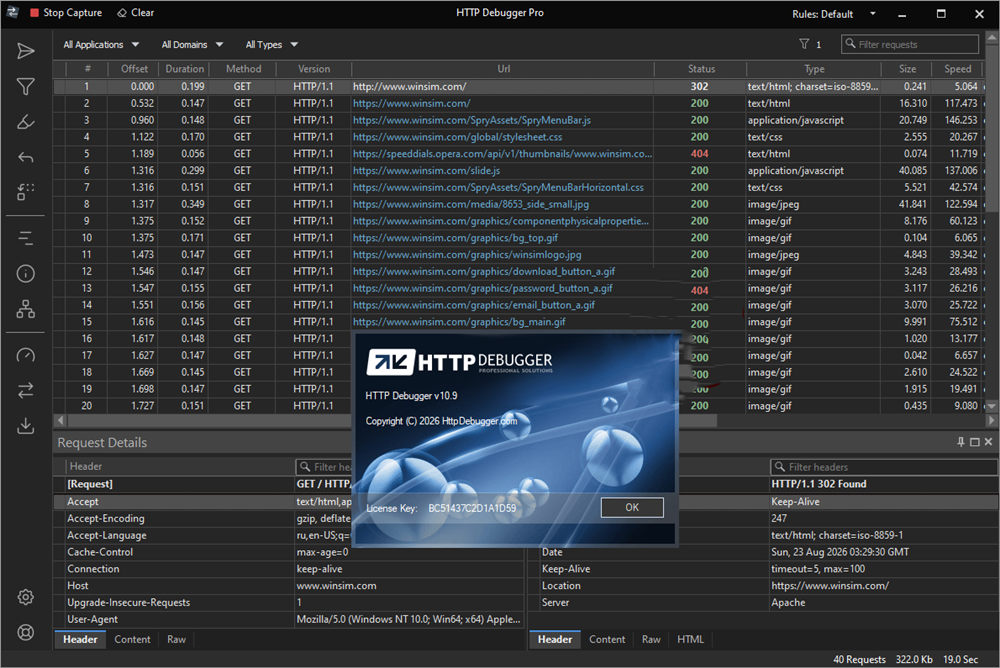Click the speedometer gauge icon in sidebar
The height and width of the screenshot is (668, 1000).
tap(26, 355)
